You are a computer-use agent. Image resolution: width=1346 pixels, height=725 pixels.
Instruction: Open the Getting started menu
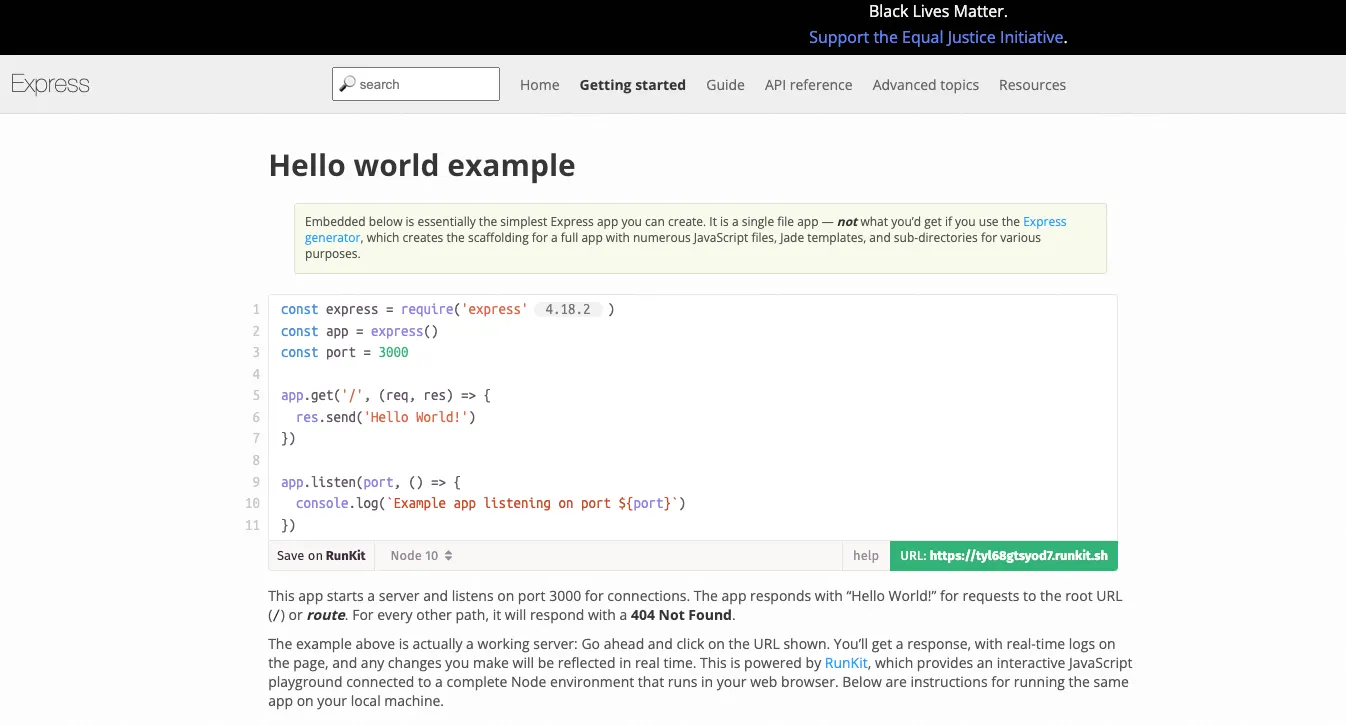(633, 85)
